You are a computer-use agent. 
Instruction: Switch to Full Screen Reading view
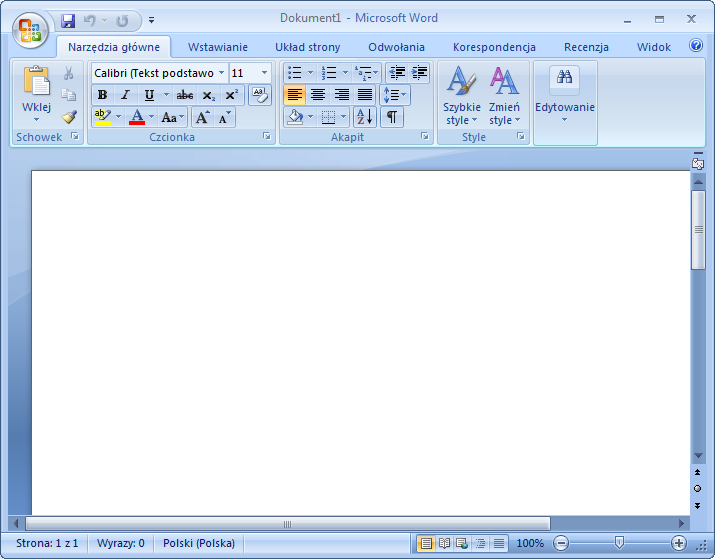[x=444, y=543]
